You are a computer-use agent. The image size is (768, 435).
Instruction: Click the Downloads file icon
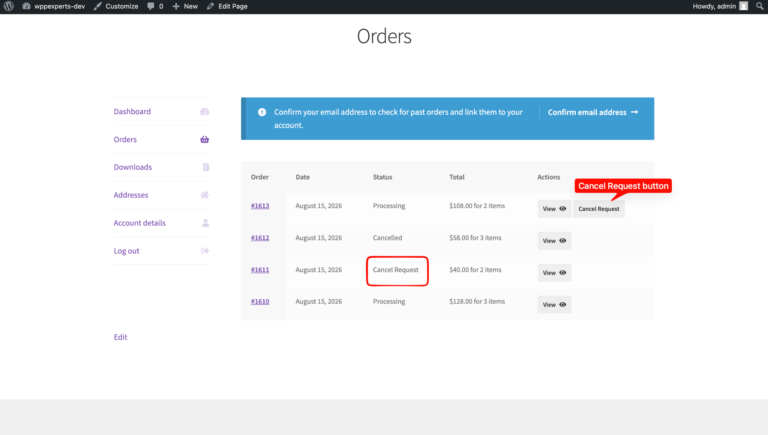coord(206,167)
